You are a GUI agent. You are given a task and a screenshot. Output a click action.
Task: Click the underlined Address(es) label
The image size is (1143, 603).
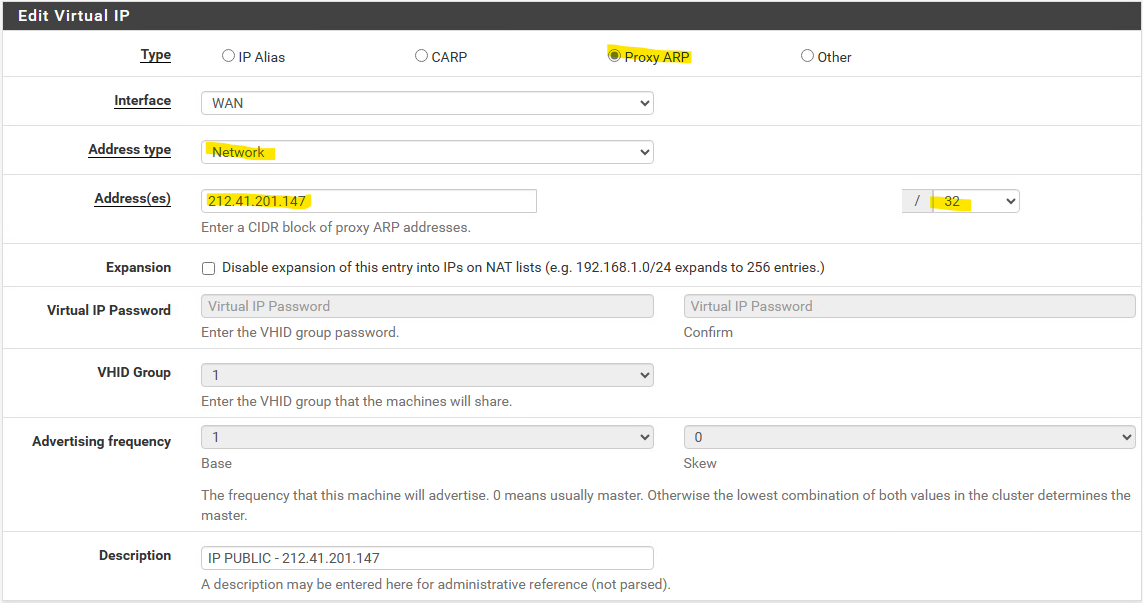pos(132,199)
